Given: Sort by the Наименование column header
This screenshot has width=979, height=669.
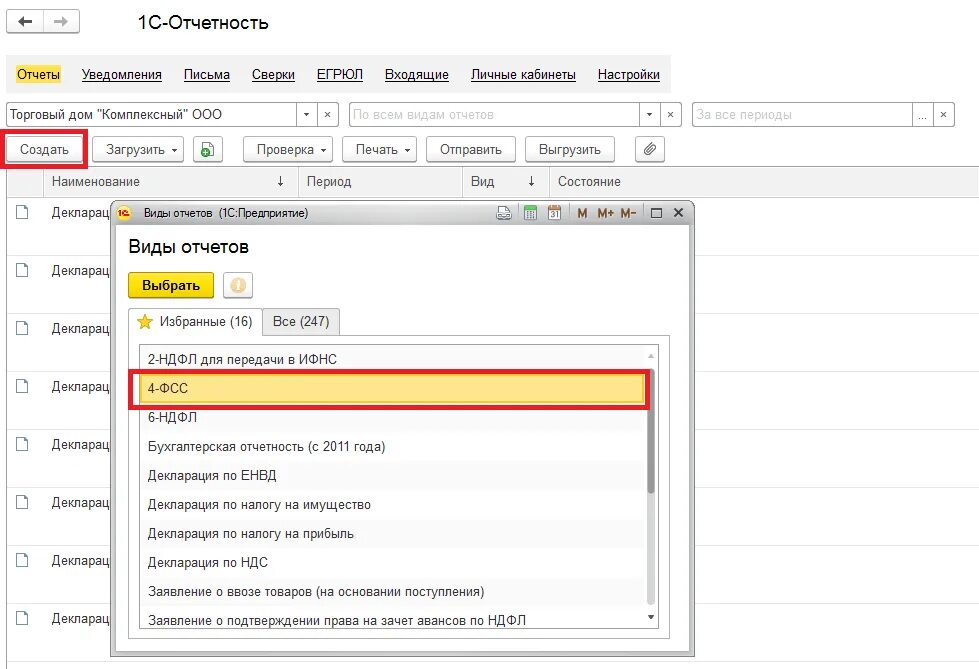Looking at the screenshot, I should 169,182.
